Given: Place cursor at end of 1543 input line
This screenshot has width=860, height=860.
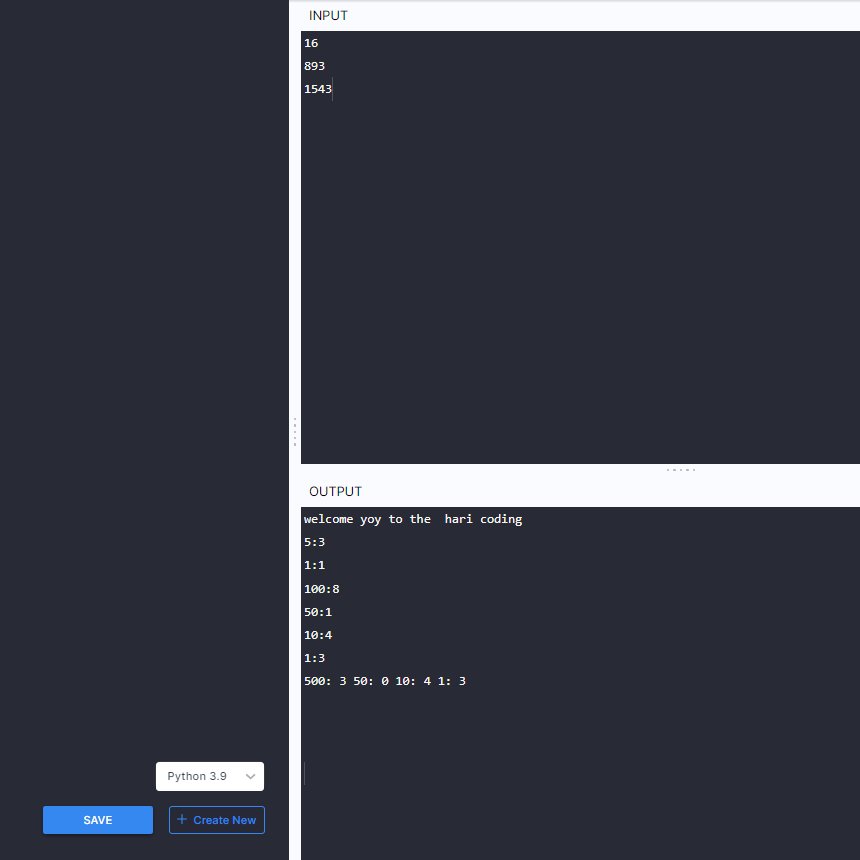Looking at the screenshot, I should [332, 89].
